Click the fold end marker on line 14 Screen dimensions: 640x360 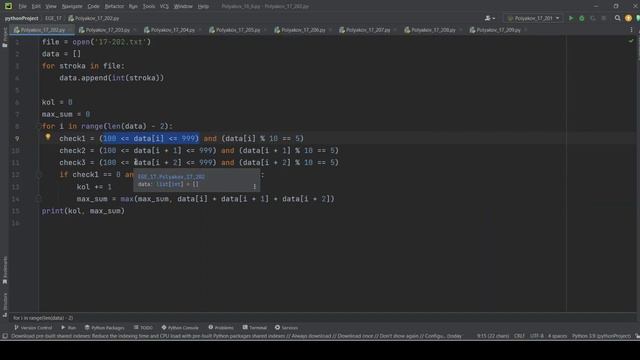pyautogui.click(x=38, y=199)
